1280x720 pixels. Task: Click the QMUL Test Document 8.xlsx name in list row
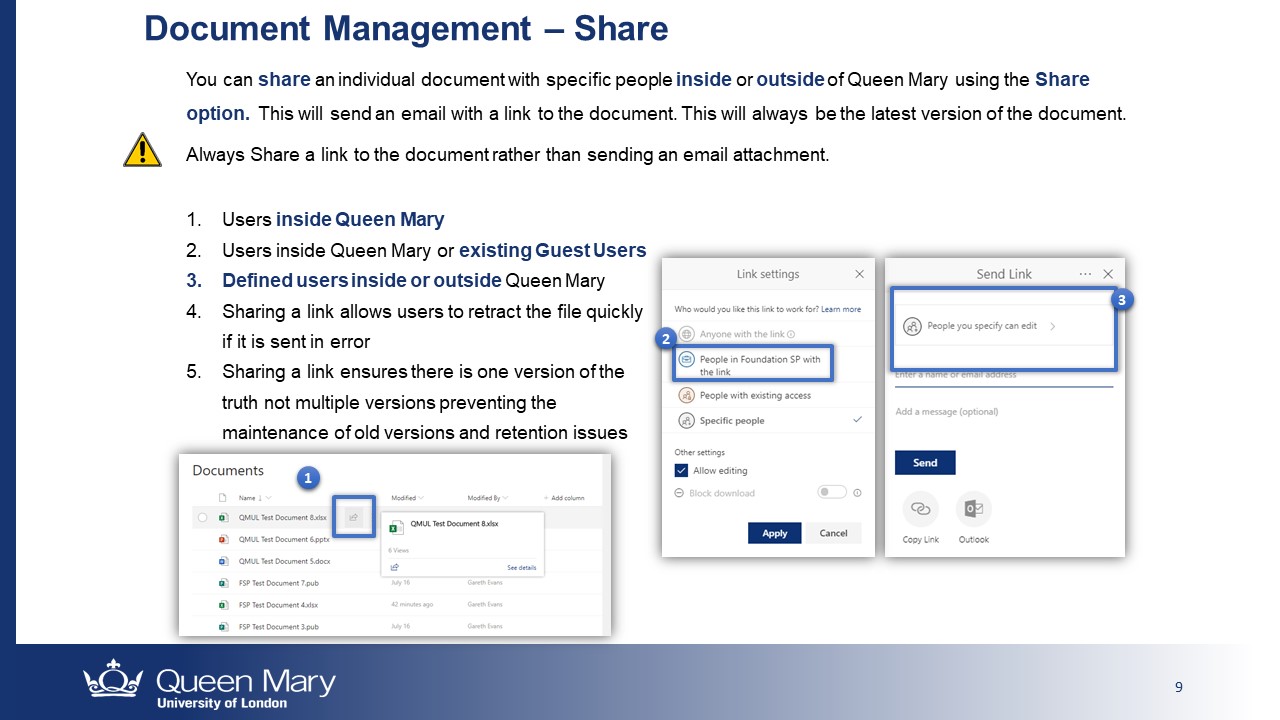pyautogui.click(x=283, y=518)
